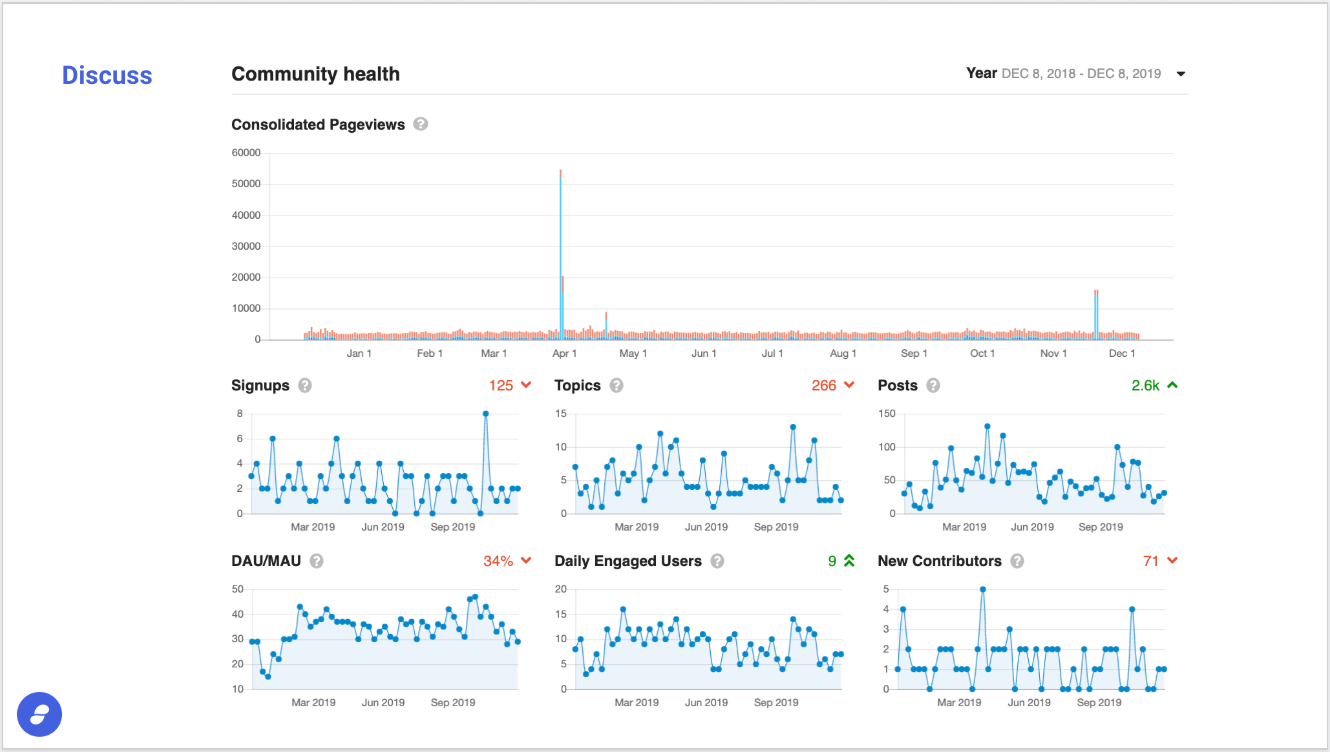The width and height of the screenshot is (1330, 752).
Task: Click the Consolidated Pageviews help icon
Action: (421, 124)
